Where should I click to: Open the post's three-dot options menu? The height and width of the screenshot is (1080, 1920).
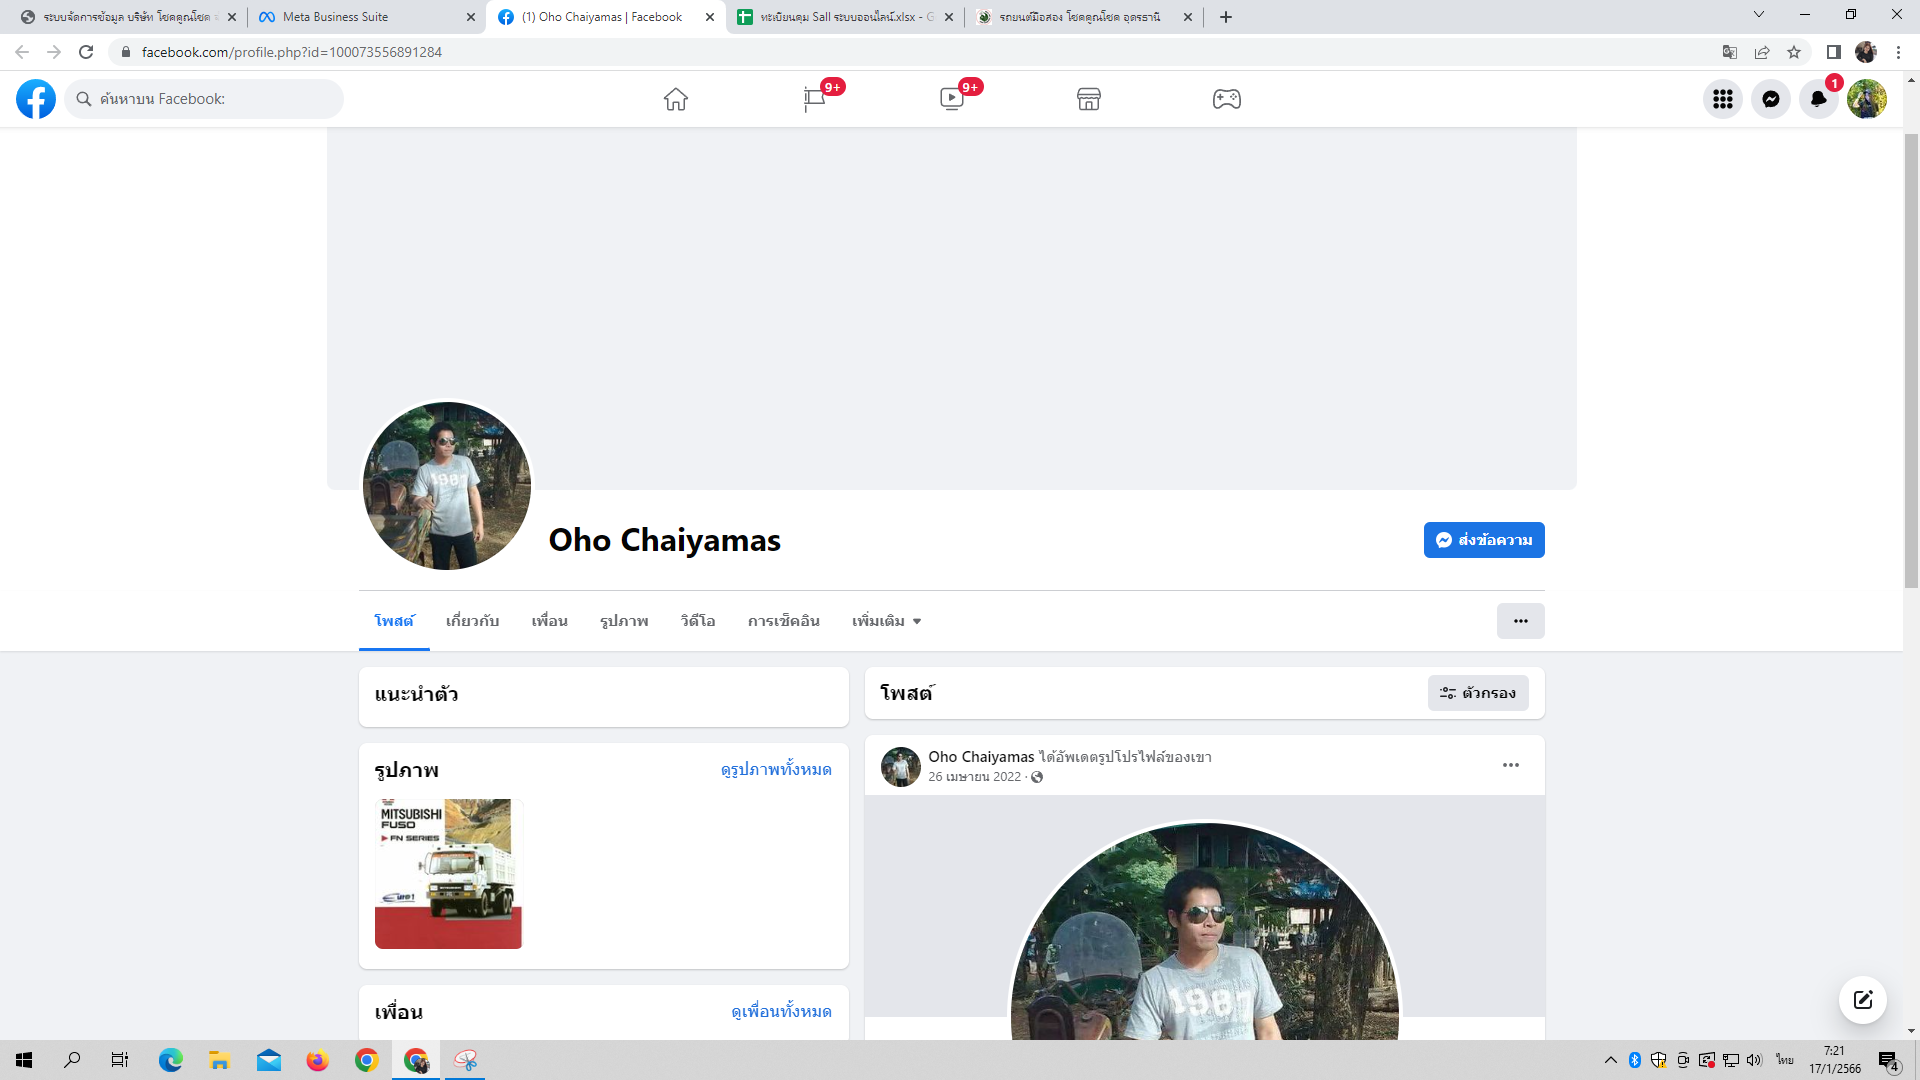pyautogui.click(x=1510, y=765)
